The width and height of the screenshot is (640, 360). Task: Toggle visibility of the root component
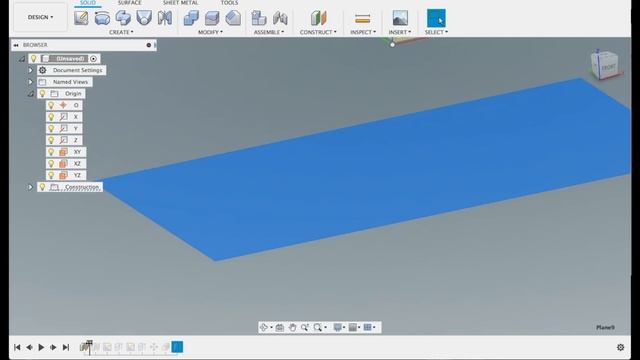(34, 58)
